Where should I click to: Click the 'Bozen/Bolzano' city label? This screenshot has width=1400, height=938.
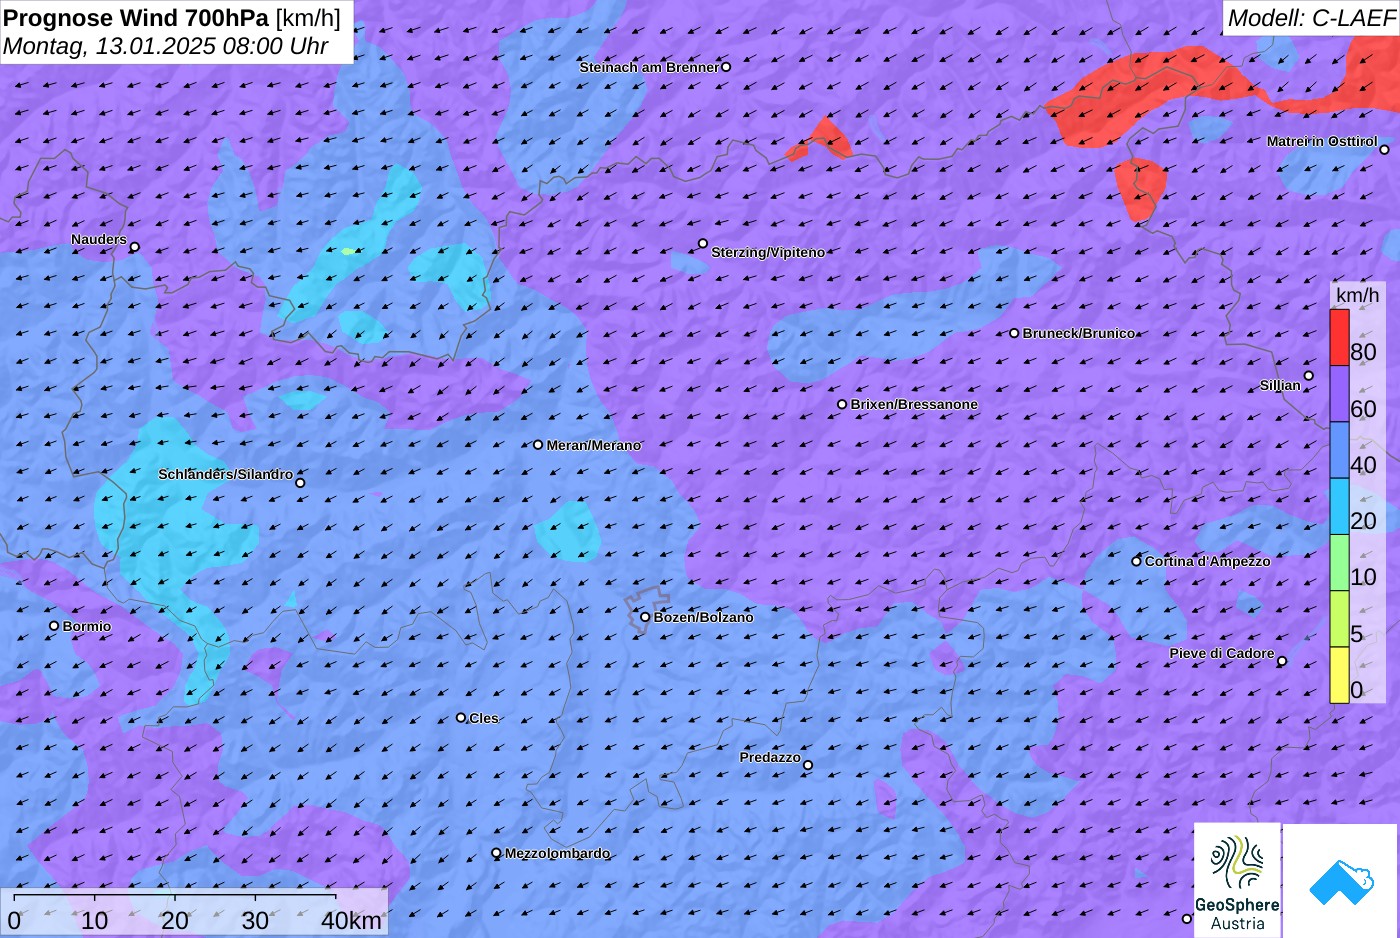704,617
